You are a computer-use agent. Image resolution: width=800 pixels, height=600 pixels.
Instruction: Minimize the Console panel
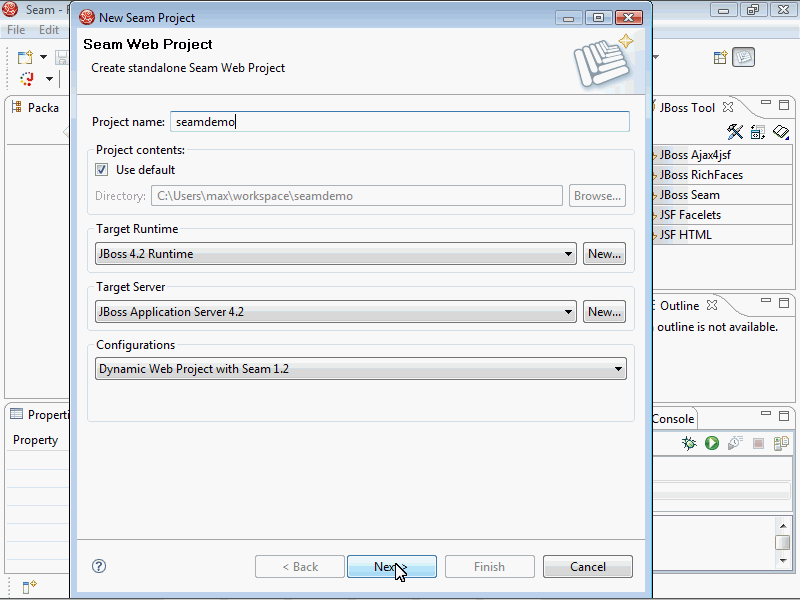[766, 413]
